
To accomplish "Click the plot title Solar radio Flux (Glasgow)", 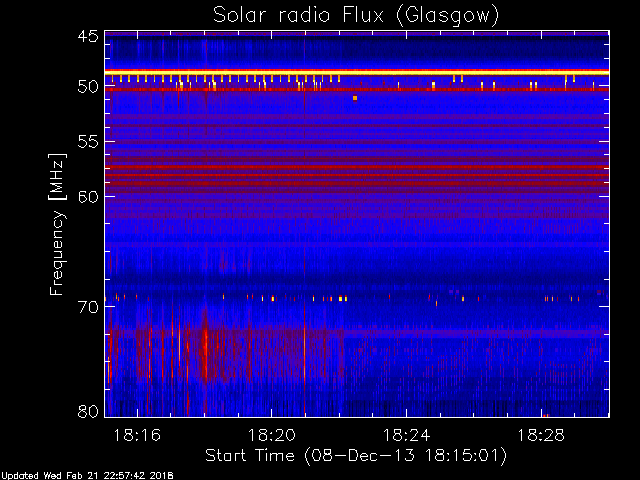I will (x=356, y=16).
